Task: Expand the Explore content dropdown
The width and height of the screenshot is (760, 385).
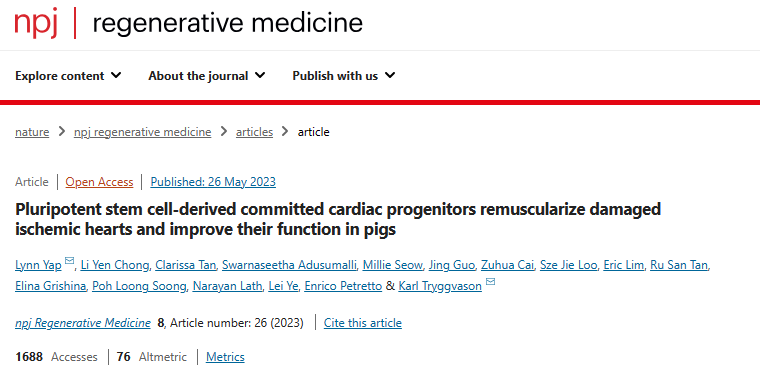Action: [x=68, y=76]
